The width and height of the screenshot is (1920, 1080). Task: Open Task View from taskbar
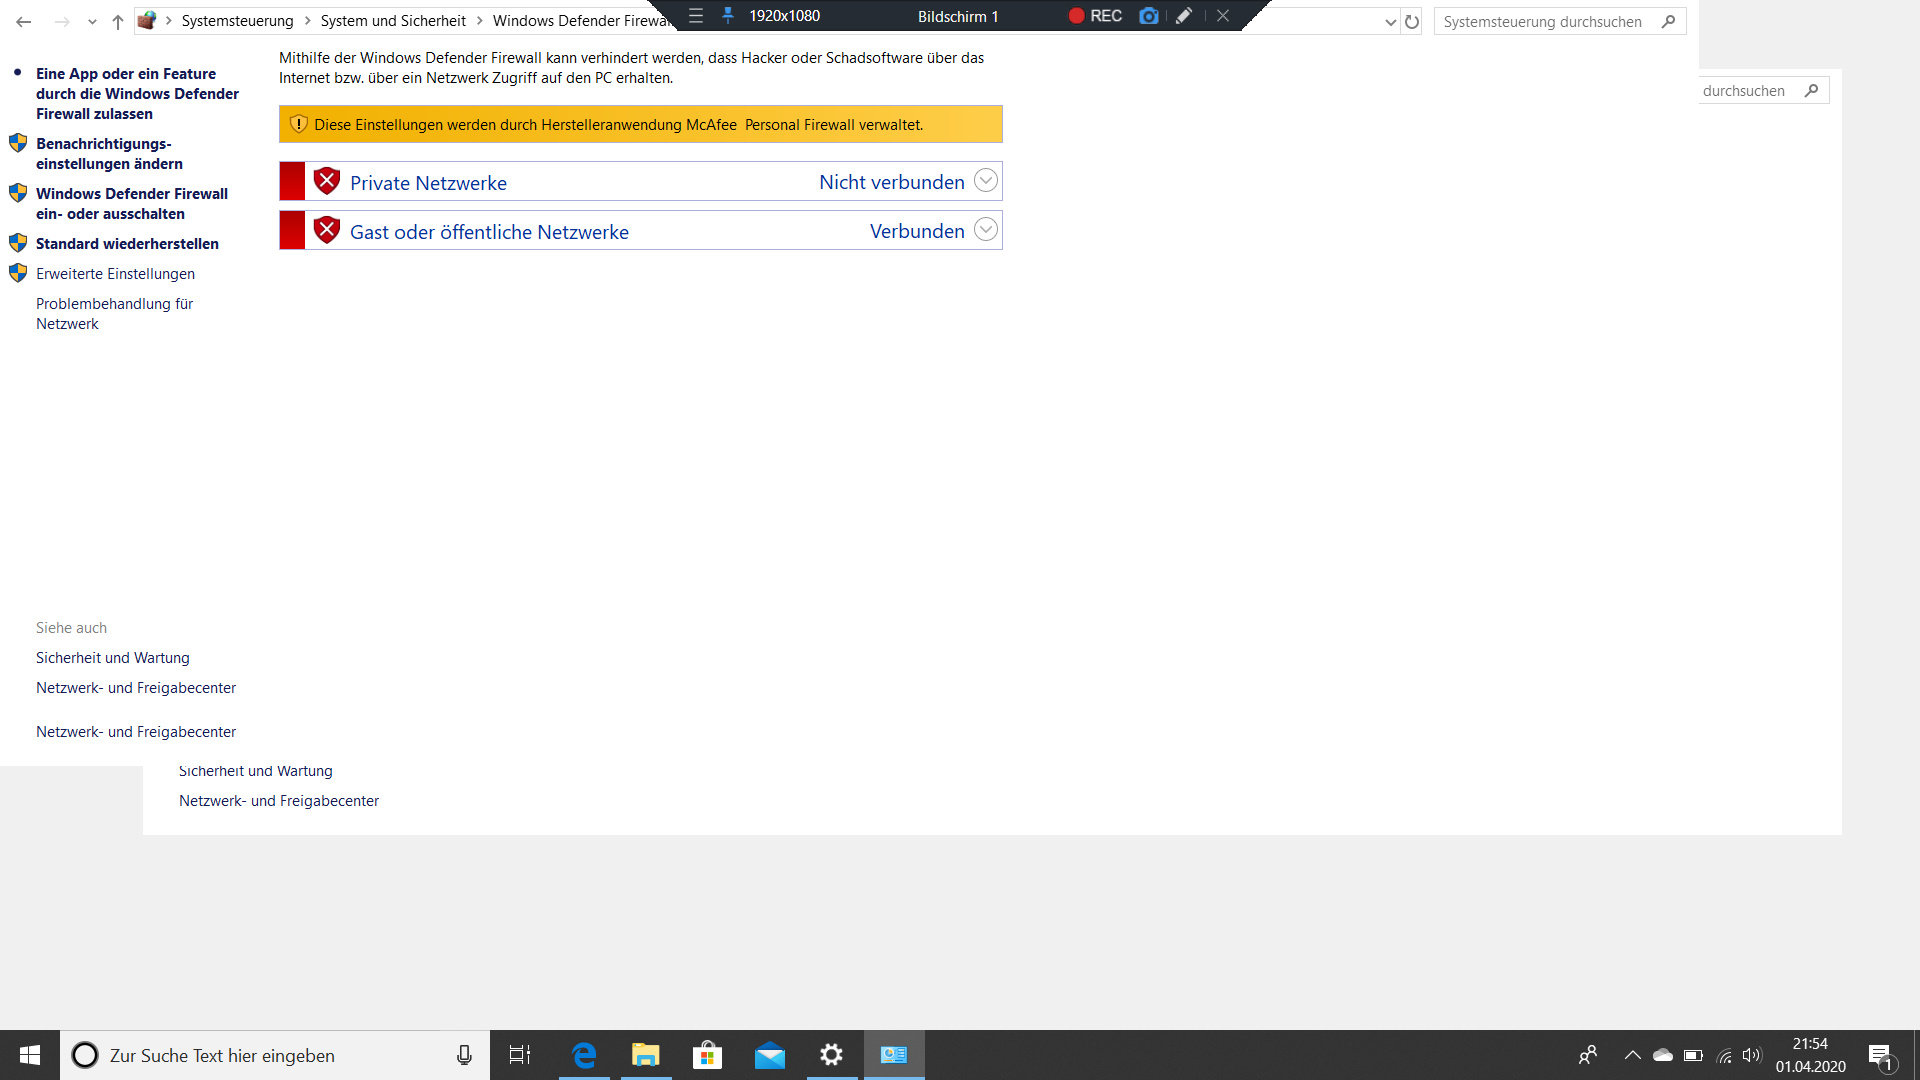tap(520, 1055)
